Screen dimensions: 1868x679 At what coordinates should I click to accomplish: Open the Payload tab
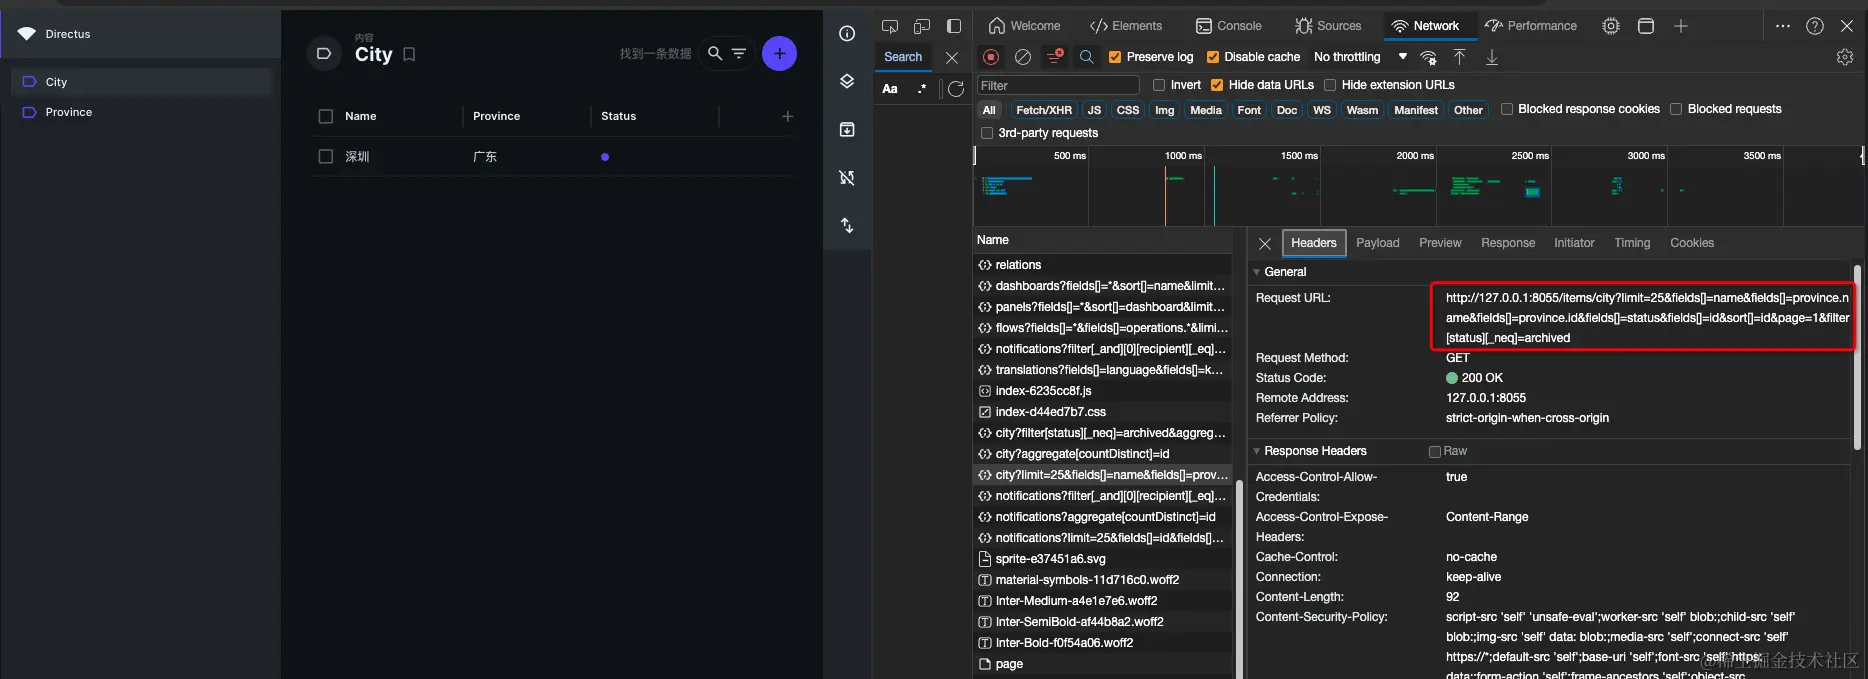(1377, 243)
